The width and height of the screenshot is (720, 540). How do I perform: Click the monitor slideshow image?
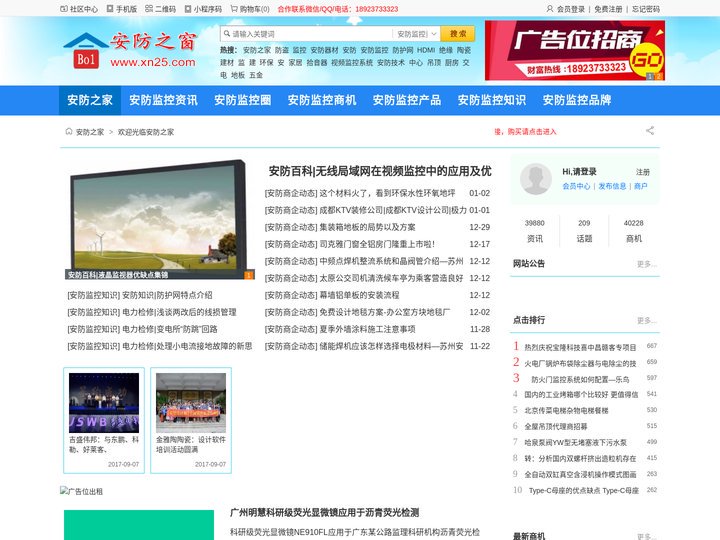(159, 219)
